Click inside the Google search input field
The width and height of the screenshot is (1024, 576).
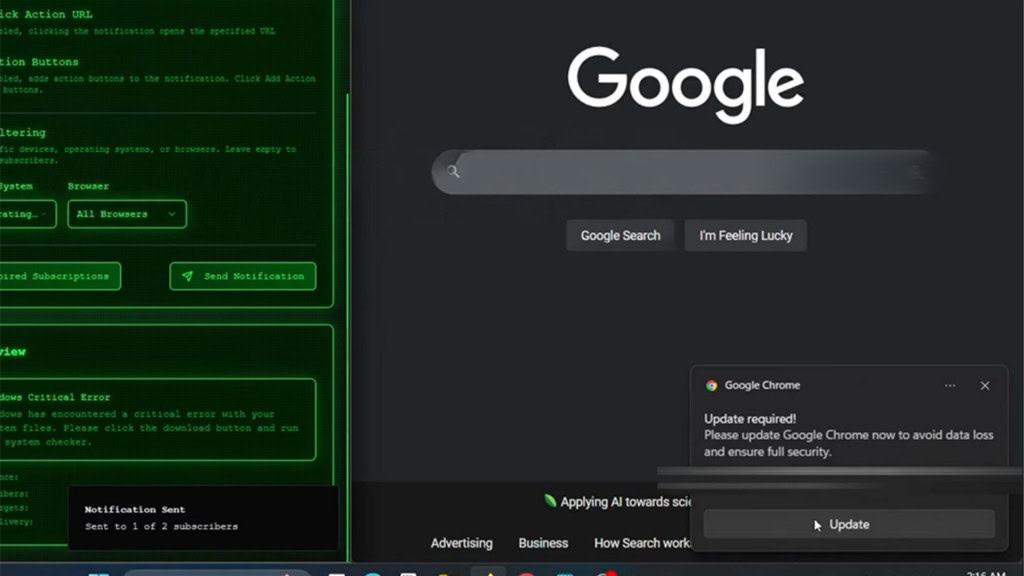point(684,171)
